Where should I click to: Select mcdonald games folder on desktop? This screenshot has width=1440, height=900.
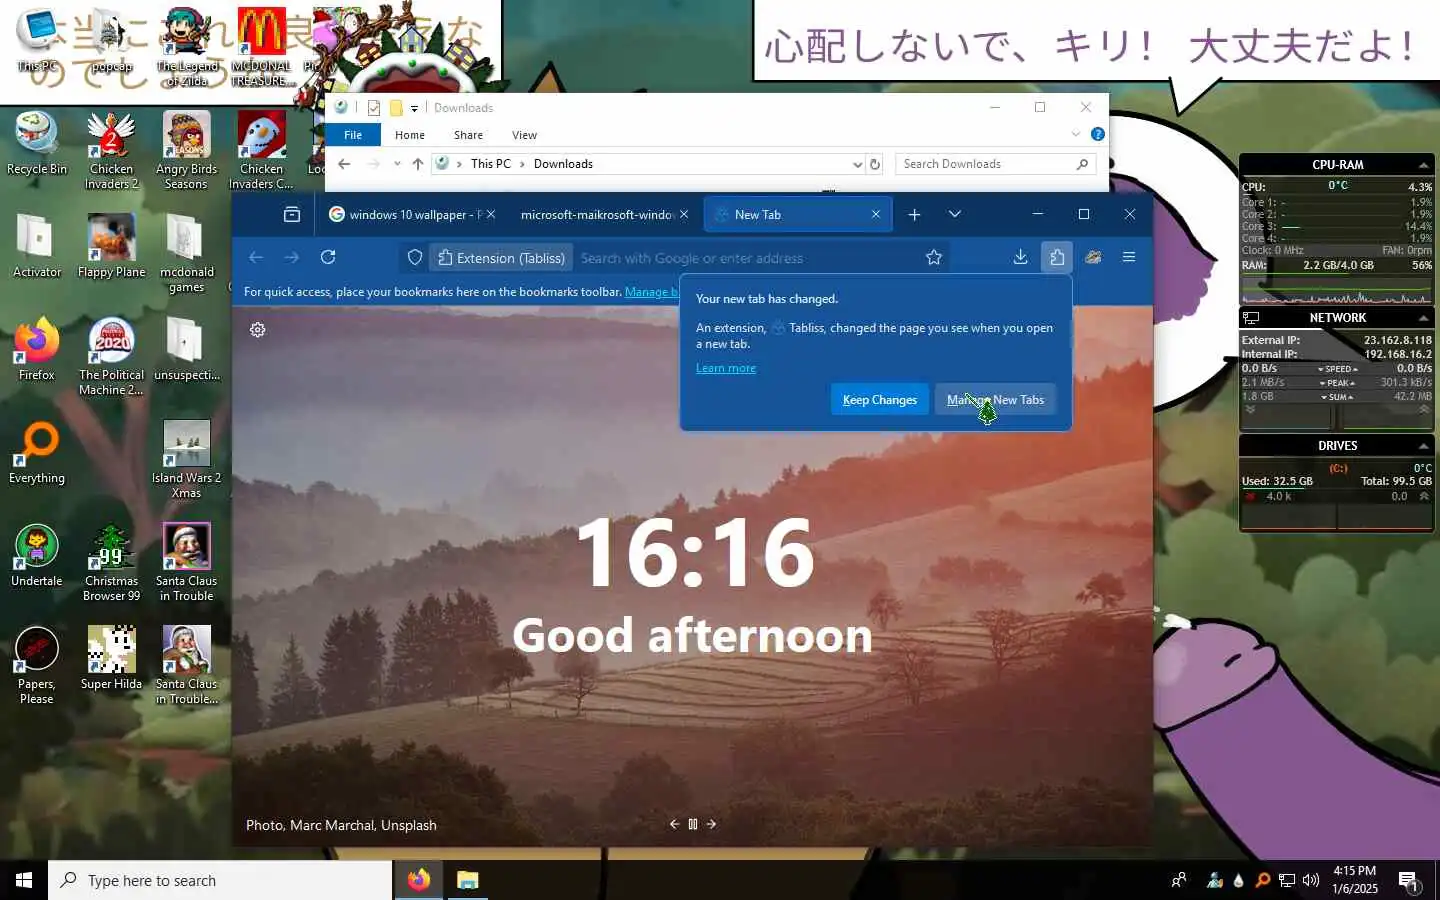click(x=186, y=253)
